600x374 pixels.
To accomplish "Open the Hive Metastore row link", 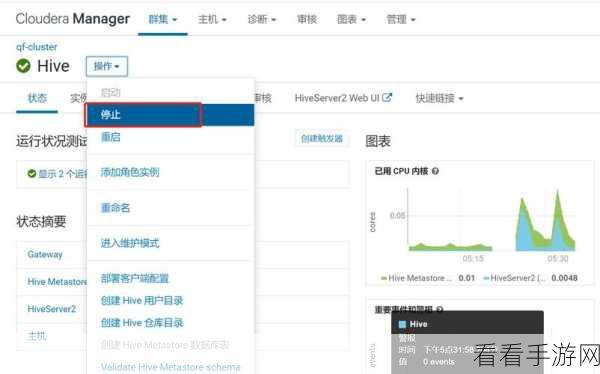I will [57, 282].
